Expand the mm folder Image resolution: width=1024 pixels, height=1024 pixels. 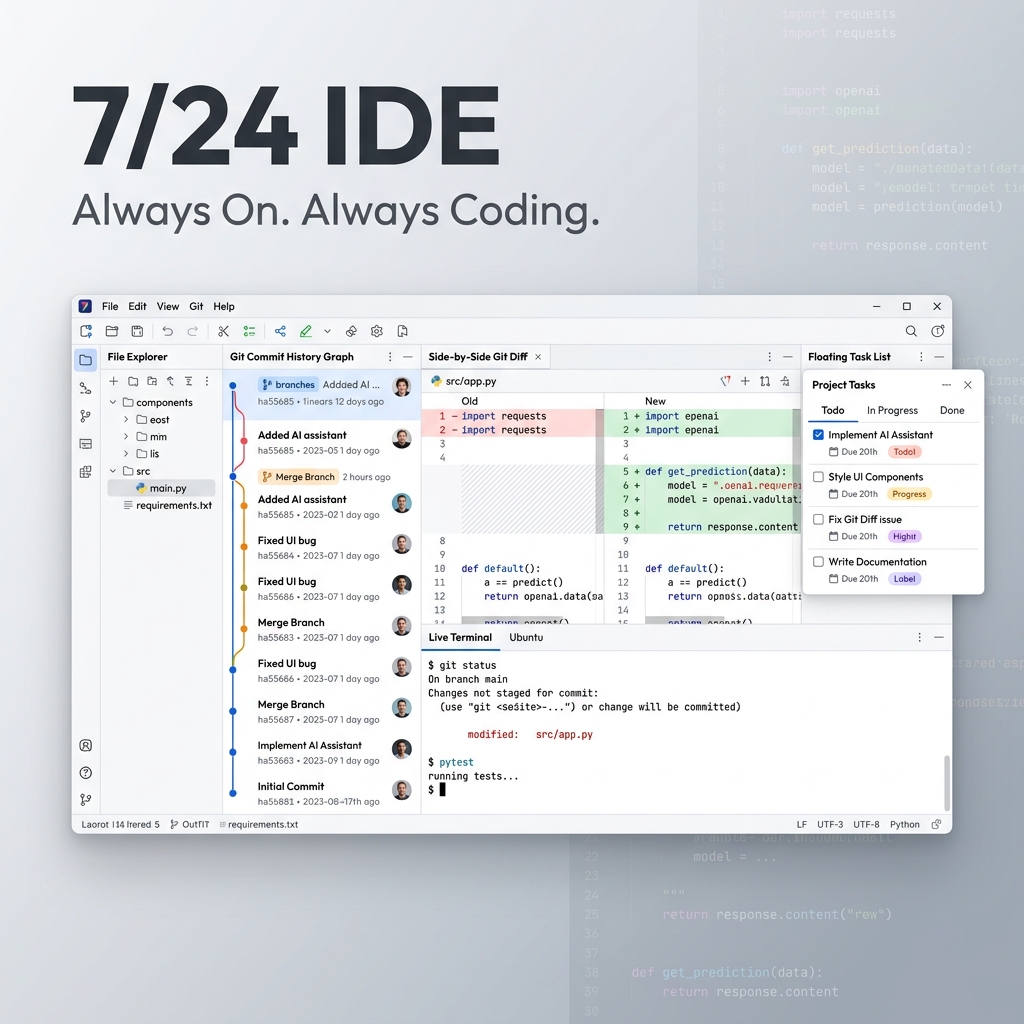coord(126,436)
